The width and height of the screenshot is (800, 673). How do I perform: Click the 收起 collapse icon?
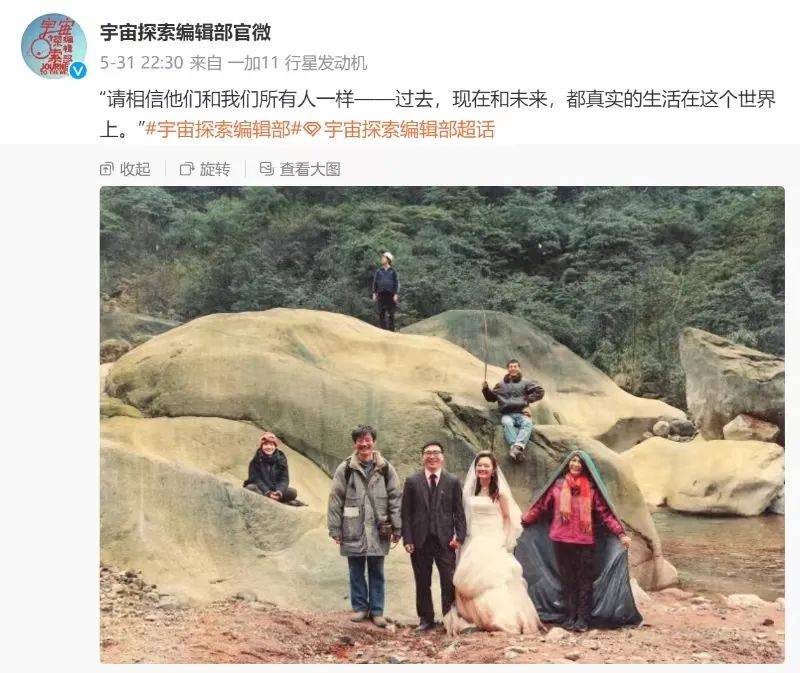click(106, 169)
